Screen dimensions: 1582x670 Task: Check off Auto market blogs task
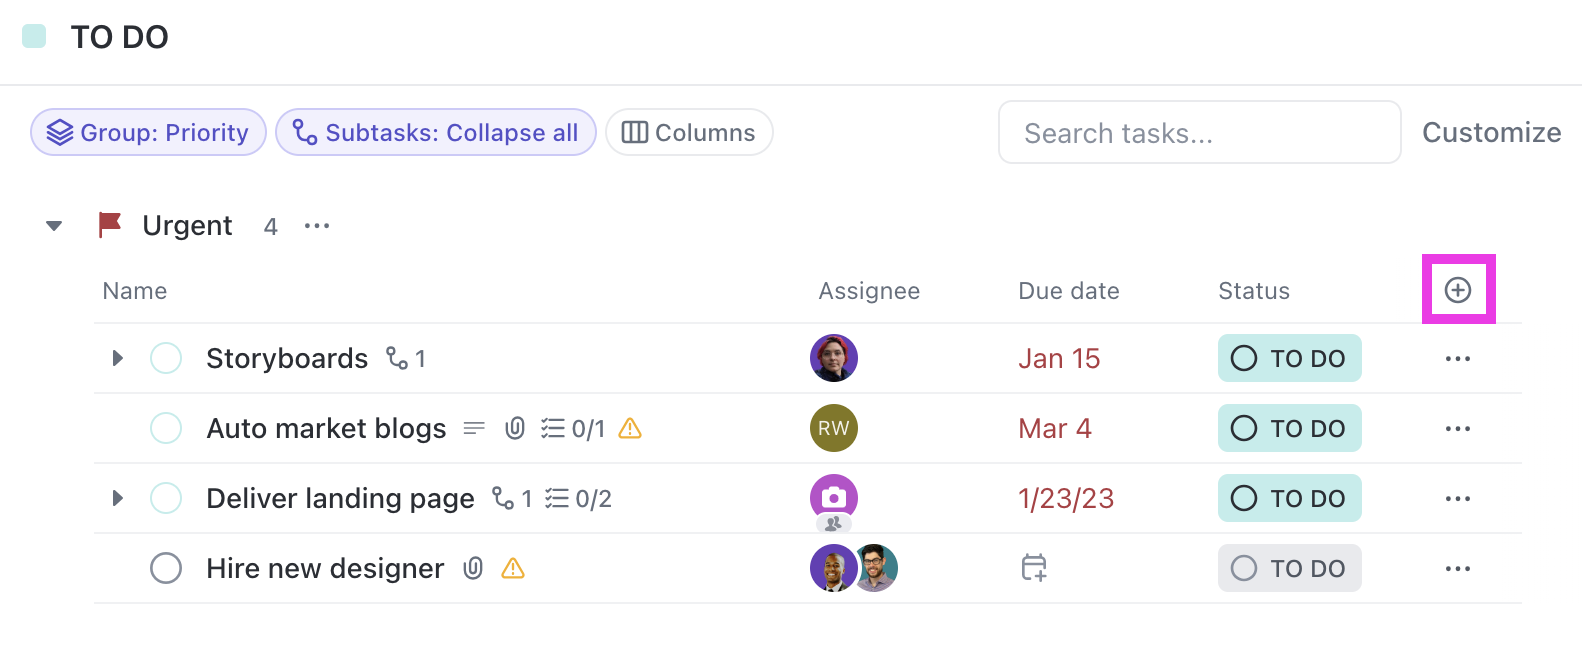click(x=166, y=428)
